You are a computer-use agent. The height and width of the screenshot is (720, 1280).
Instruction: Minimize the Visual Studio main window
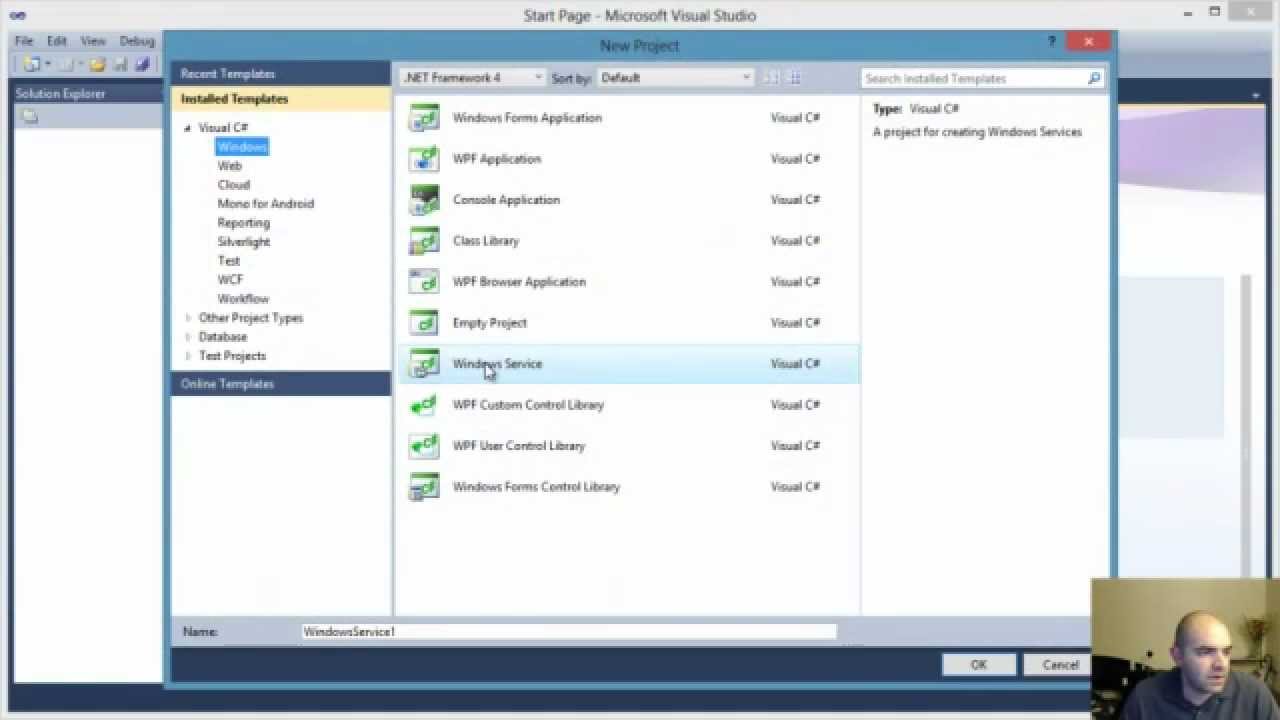tap(1188, 13)
